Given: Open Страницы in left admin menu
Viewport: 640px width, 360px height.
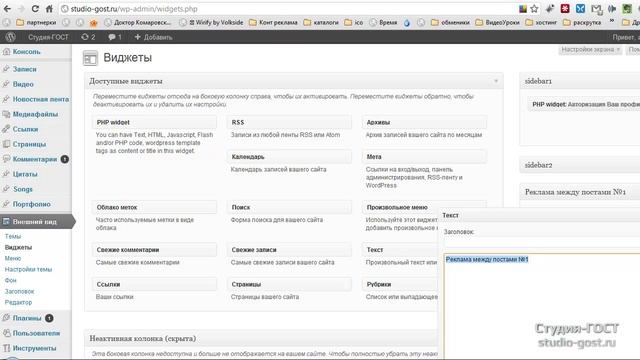Looking at the screenshot, I should 29,144.
